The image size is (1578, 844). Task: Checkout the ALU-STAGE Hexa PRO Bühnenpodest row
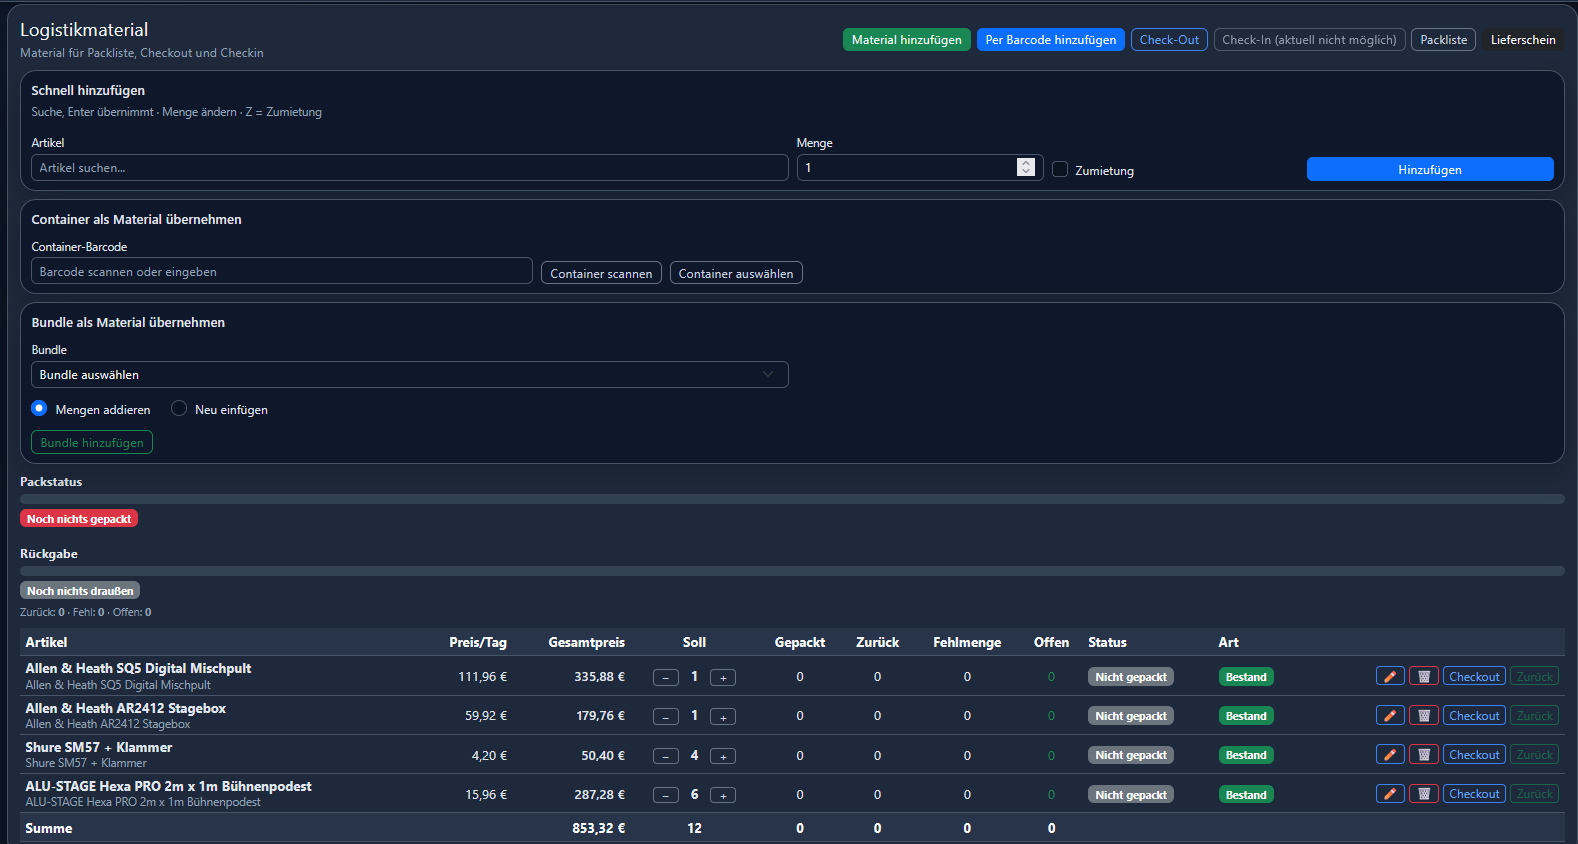click(1474, 793)
